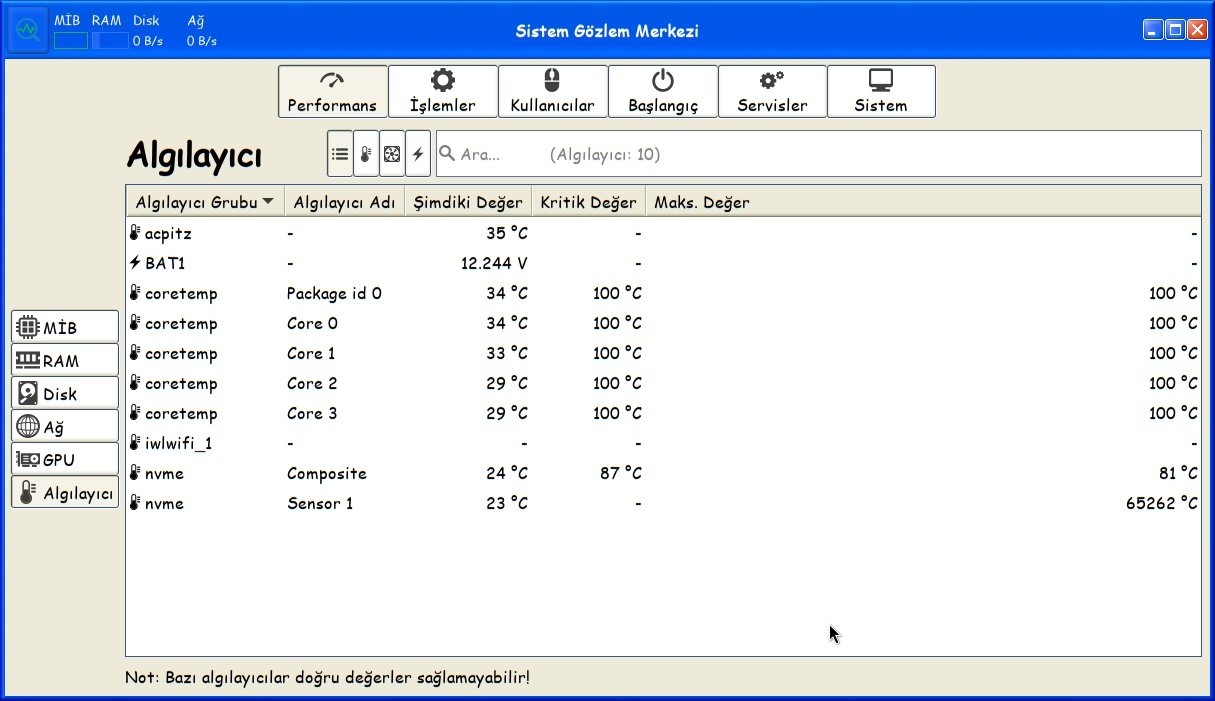Show all sensors with the list icon

click(340, 154)
